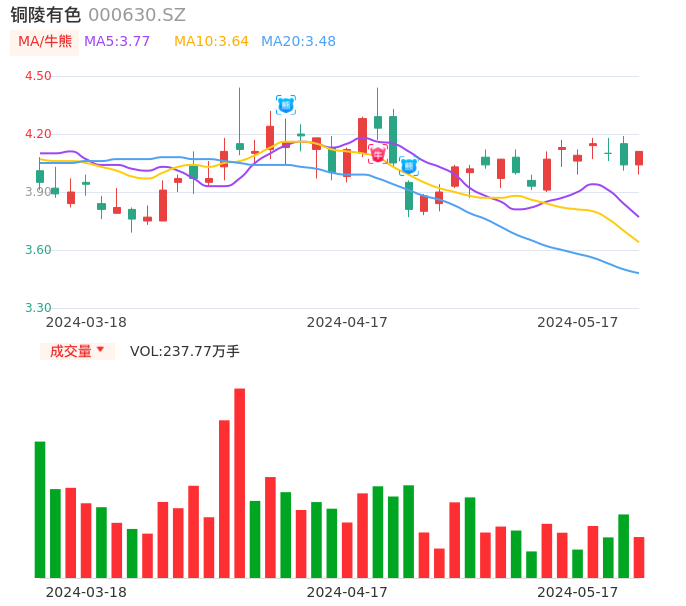
Task: Toggle the MA20 moving average legend
Action: tap(298, 42)
